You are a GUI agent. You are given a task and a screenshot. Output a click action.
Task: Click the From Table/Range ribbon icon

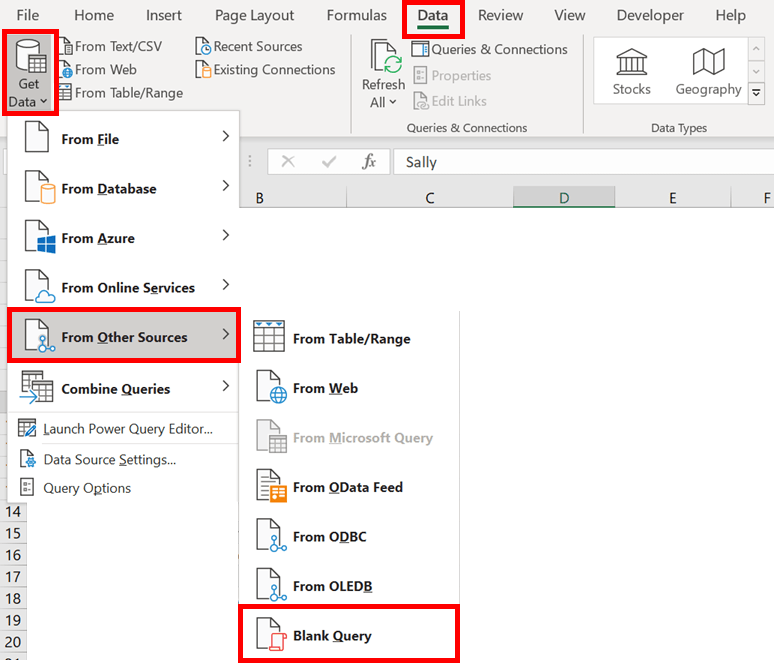click(x=66, y=93)
